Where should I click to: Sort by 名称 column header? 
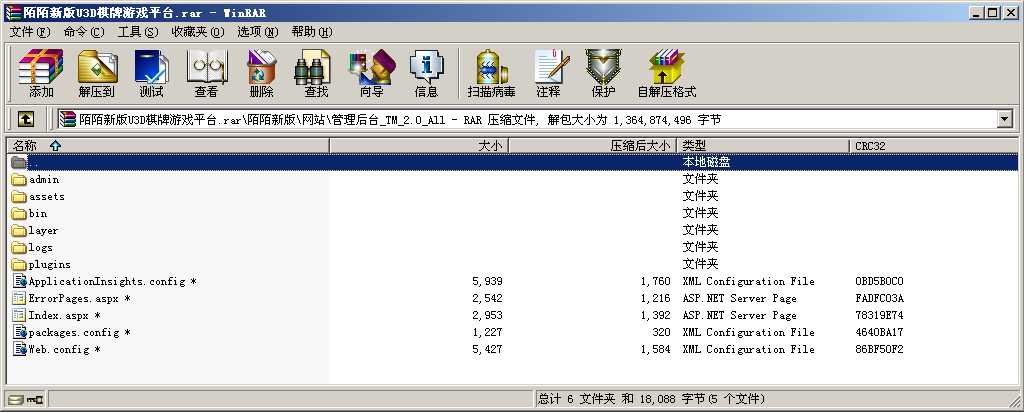(168, 146)
